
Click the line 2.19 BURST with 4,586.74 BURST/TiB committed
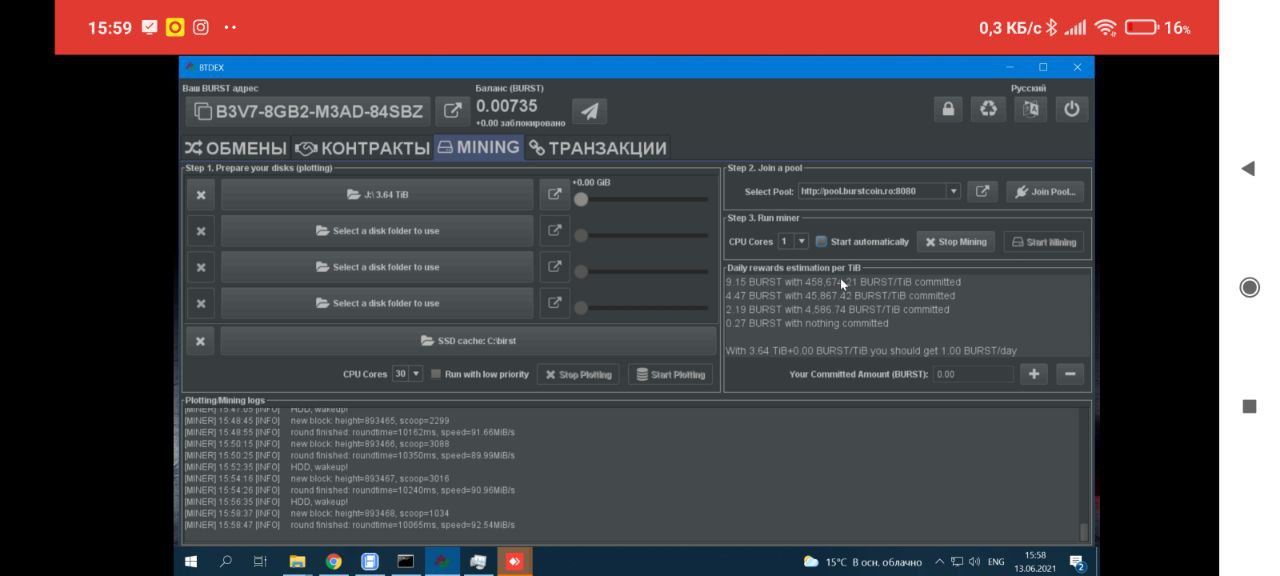[x=838, y=309]
